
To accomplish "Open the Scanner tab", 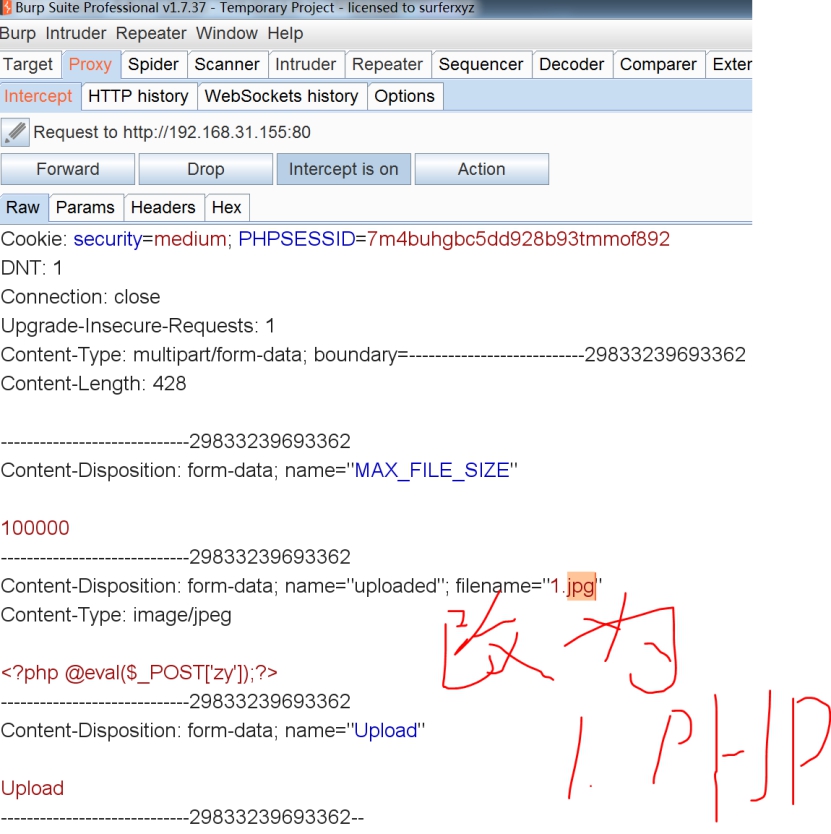I will 227,64.
